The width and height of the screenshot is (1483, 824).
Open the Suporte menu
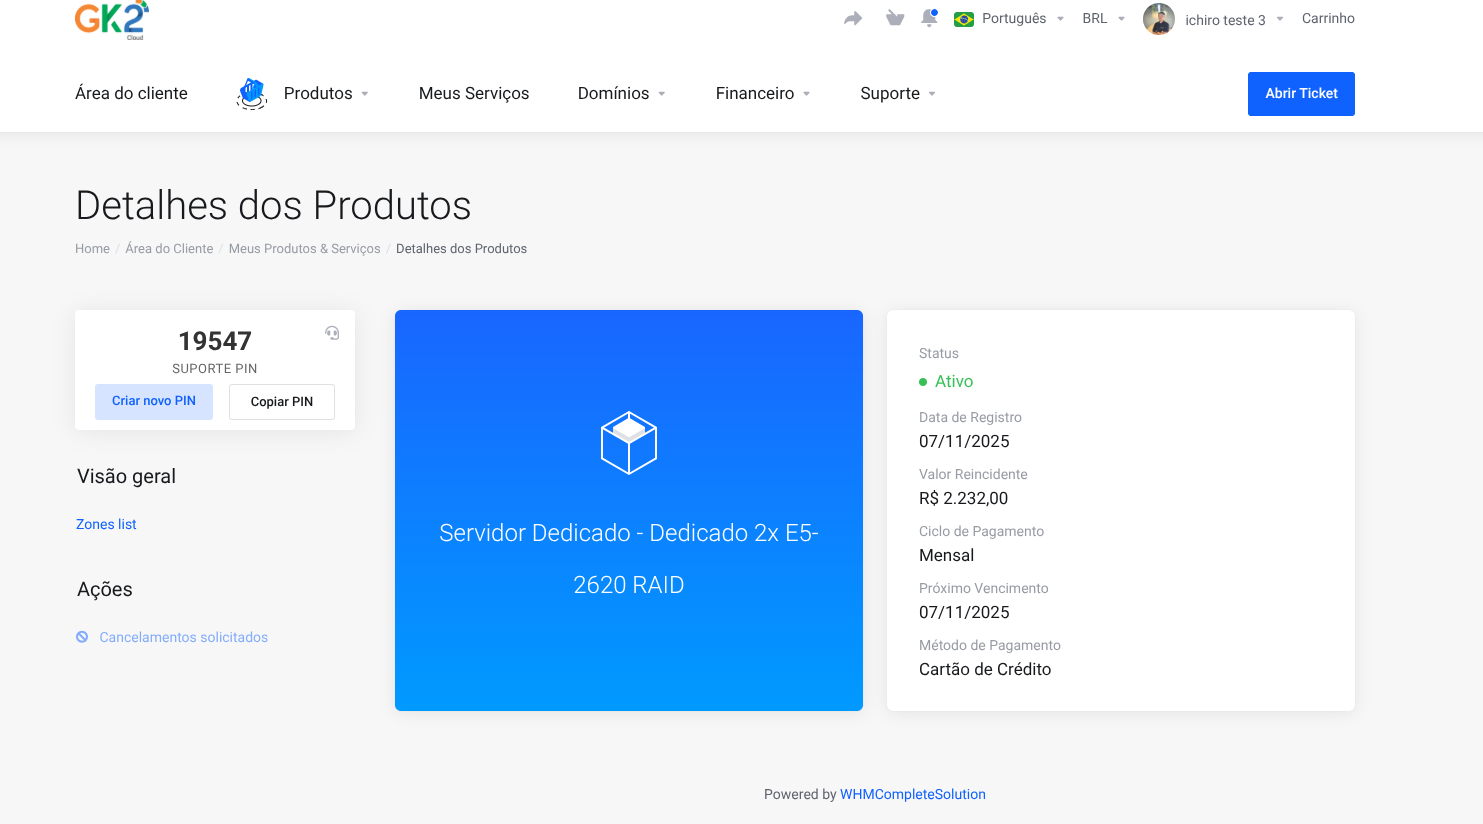(x=897, y=93)
